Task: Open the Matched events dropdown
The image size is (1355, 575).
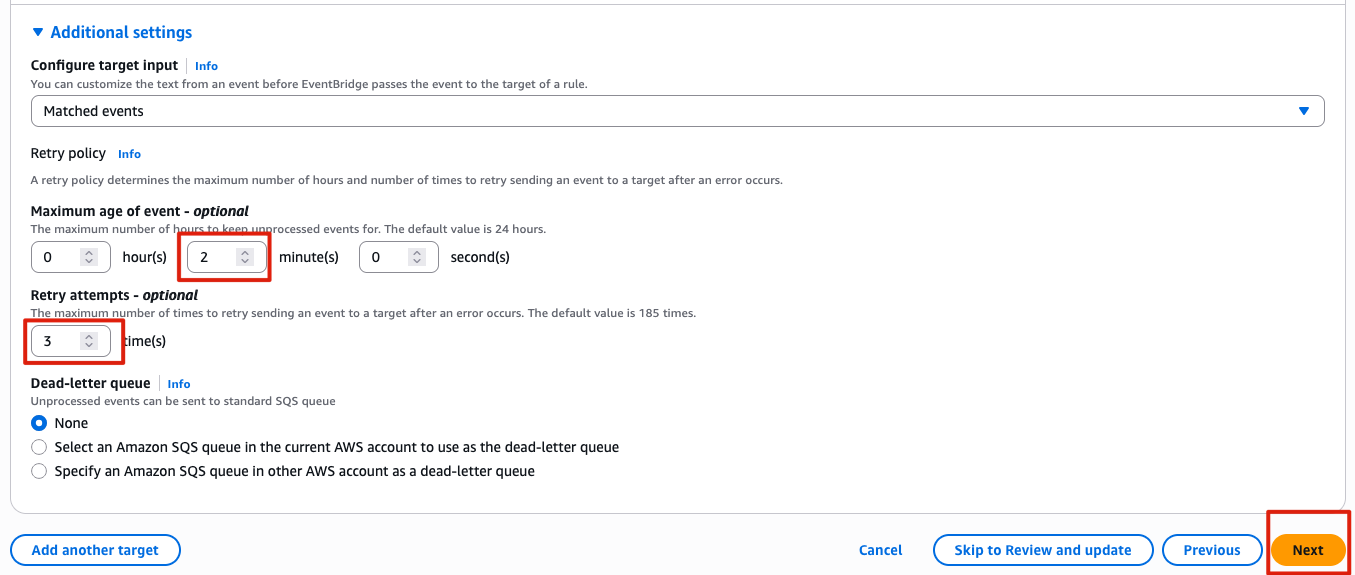Action: 677,111
